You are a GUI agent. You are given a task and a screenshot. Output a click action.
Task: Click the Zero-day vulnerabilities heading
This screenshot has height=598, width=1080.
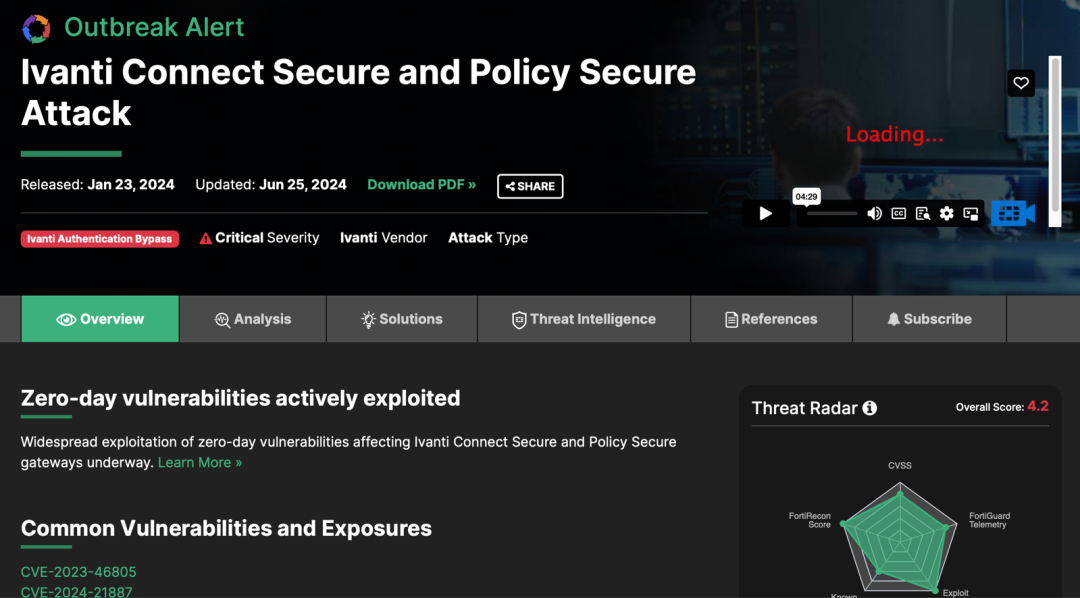[240, 398]
